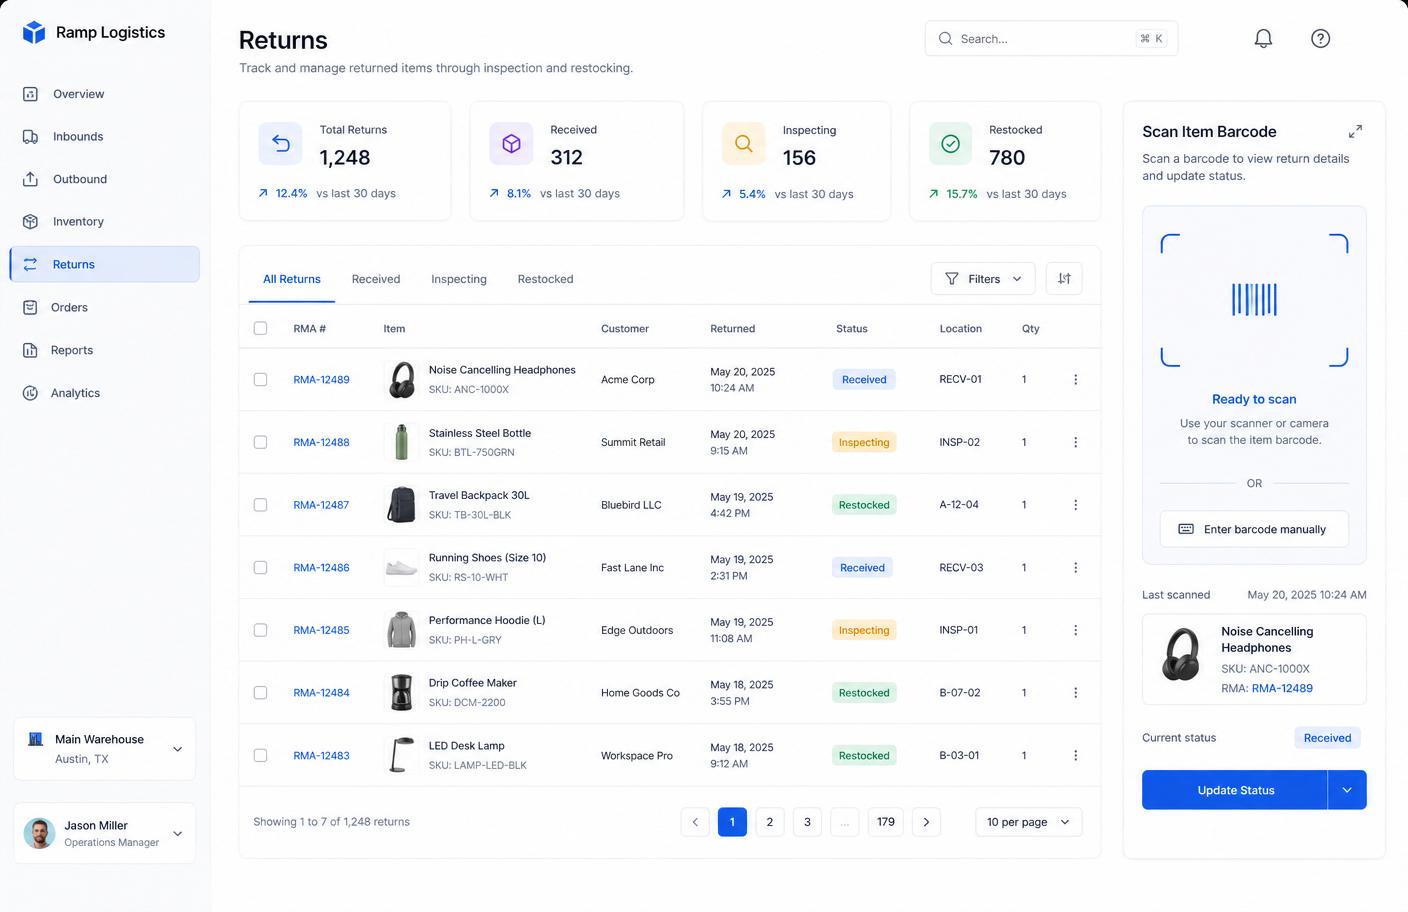Open row menu for RMA-12484
This screenshot has width=1408, height=912.
coord(1075,693)
